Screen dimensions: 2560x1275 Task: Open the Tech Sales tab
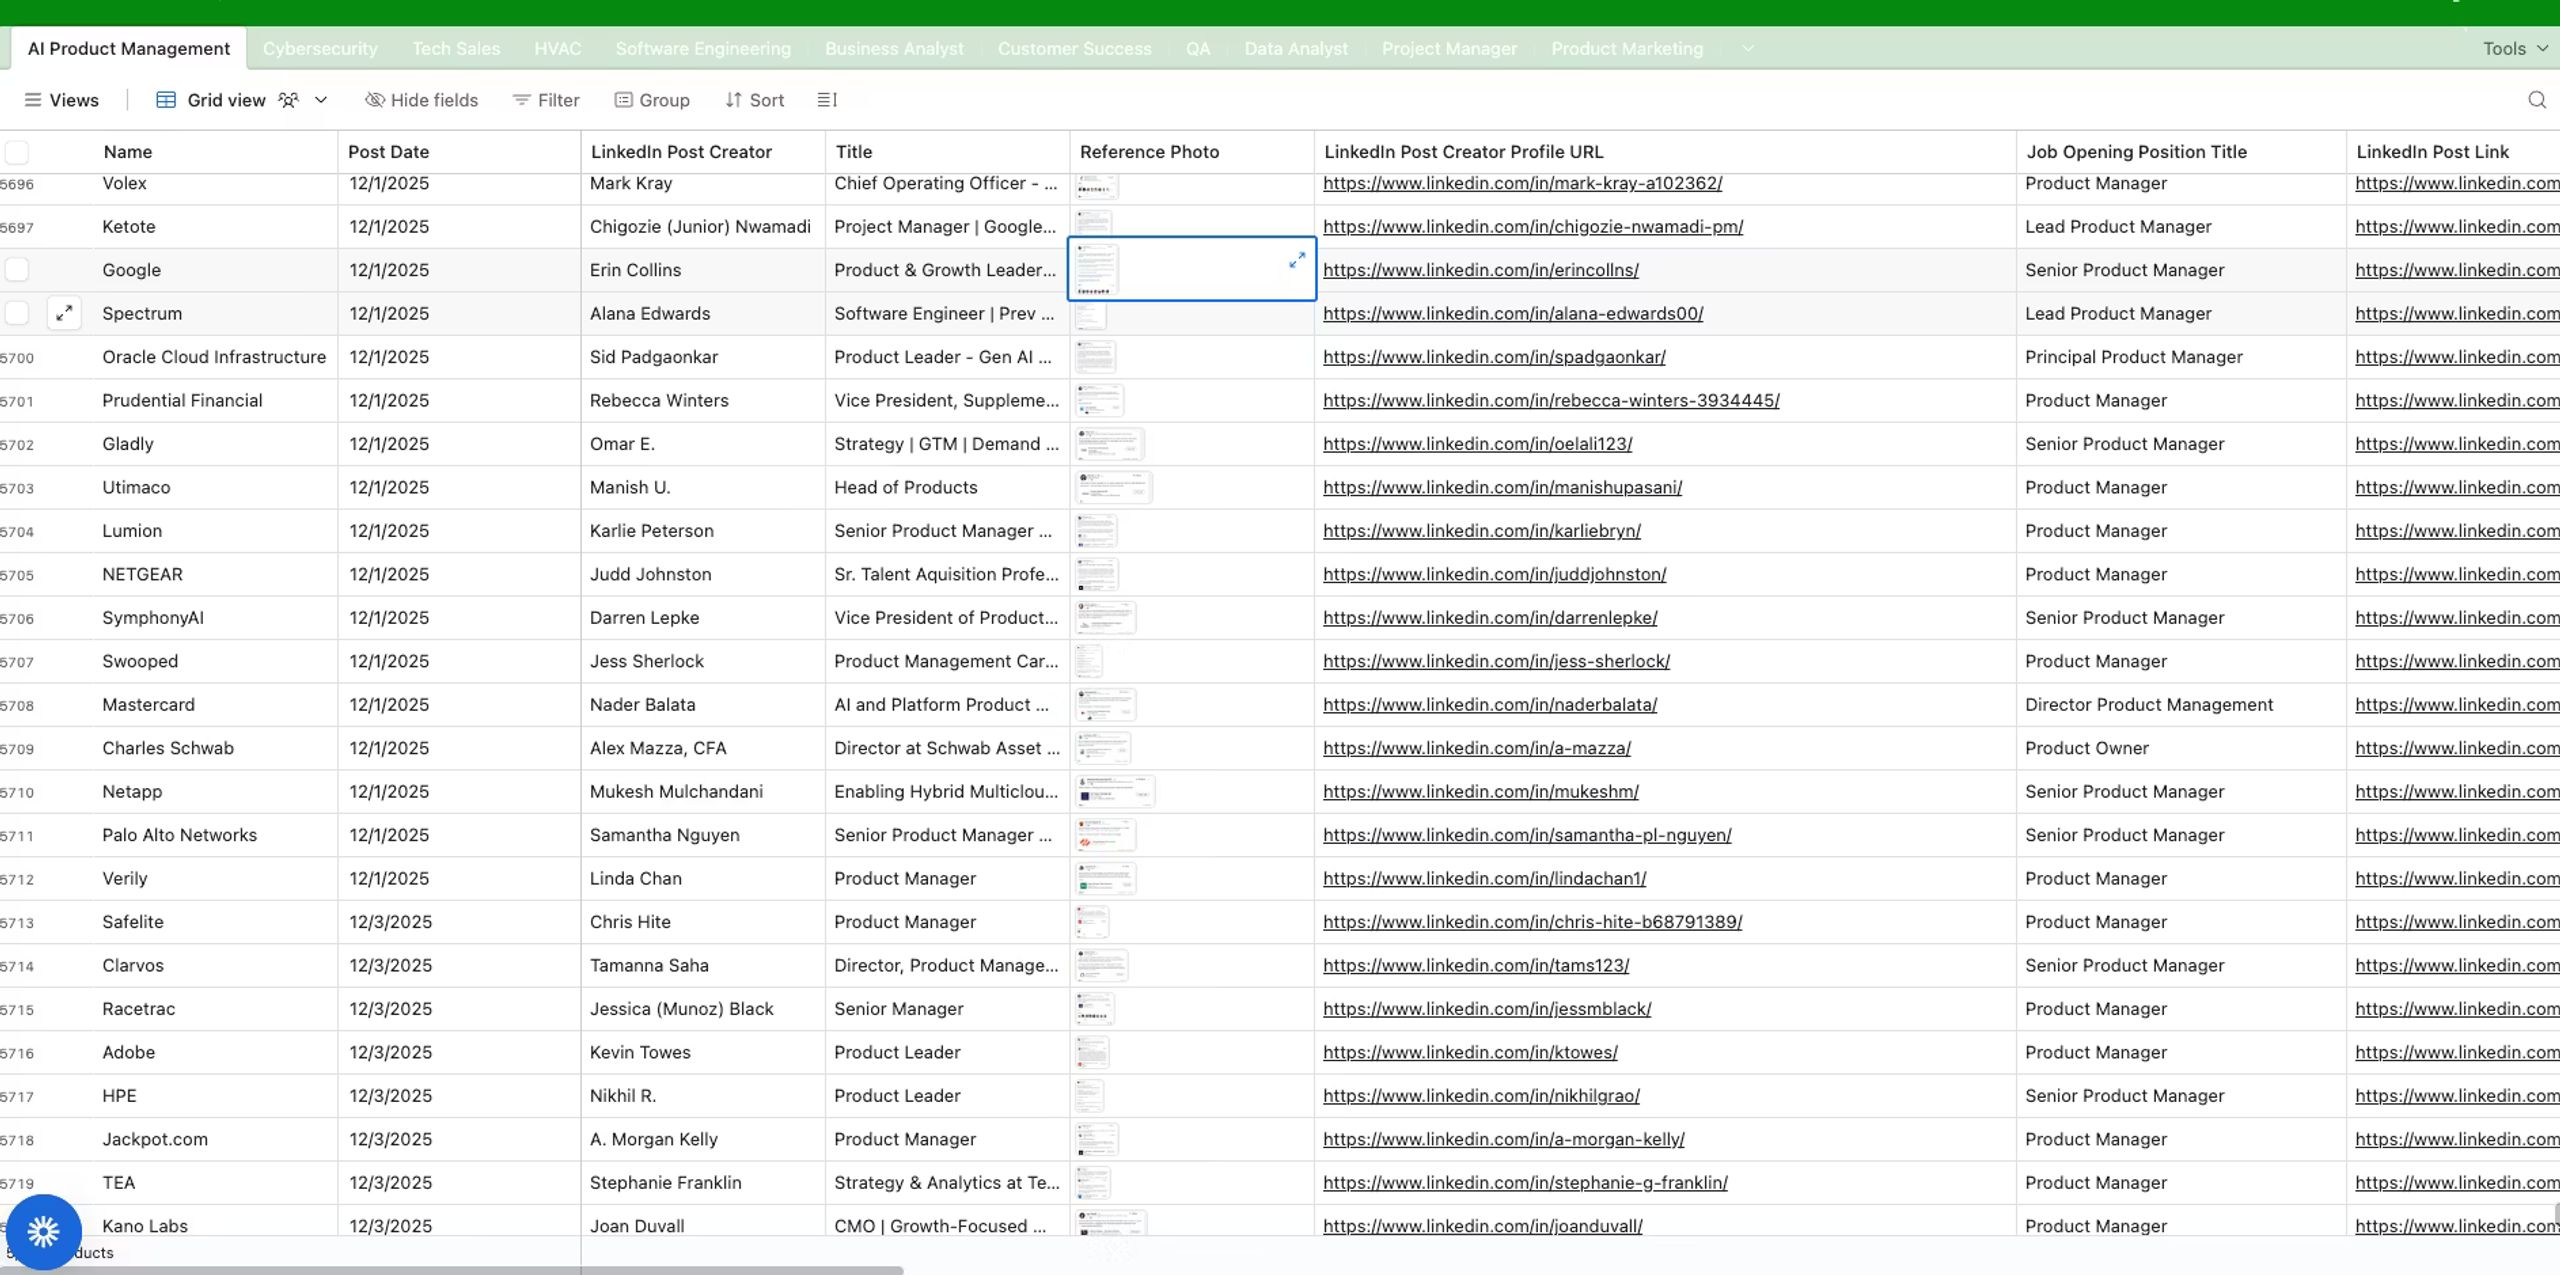[456, 48]
